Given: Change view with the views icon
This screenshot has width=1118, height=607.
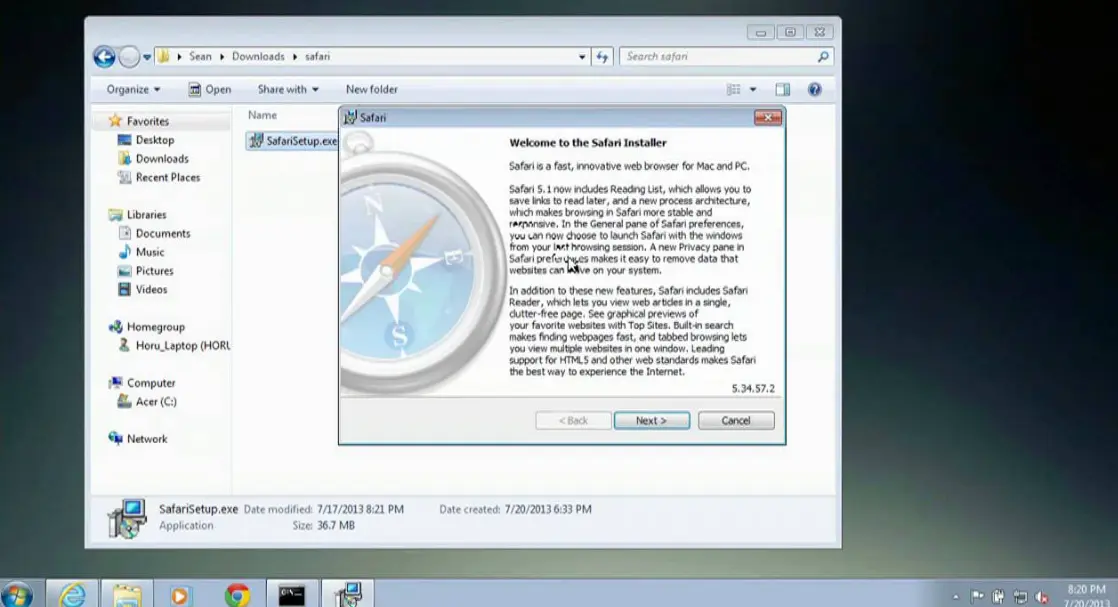Looking at the screenshot, I should click(x=733, y=89).
